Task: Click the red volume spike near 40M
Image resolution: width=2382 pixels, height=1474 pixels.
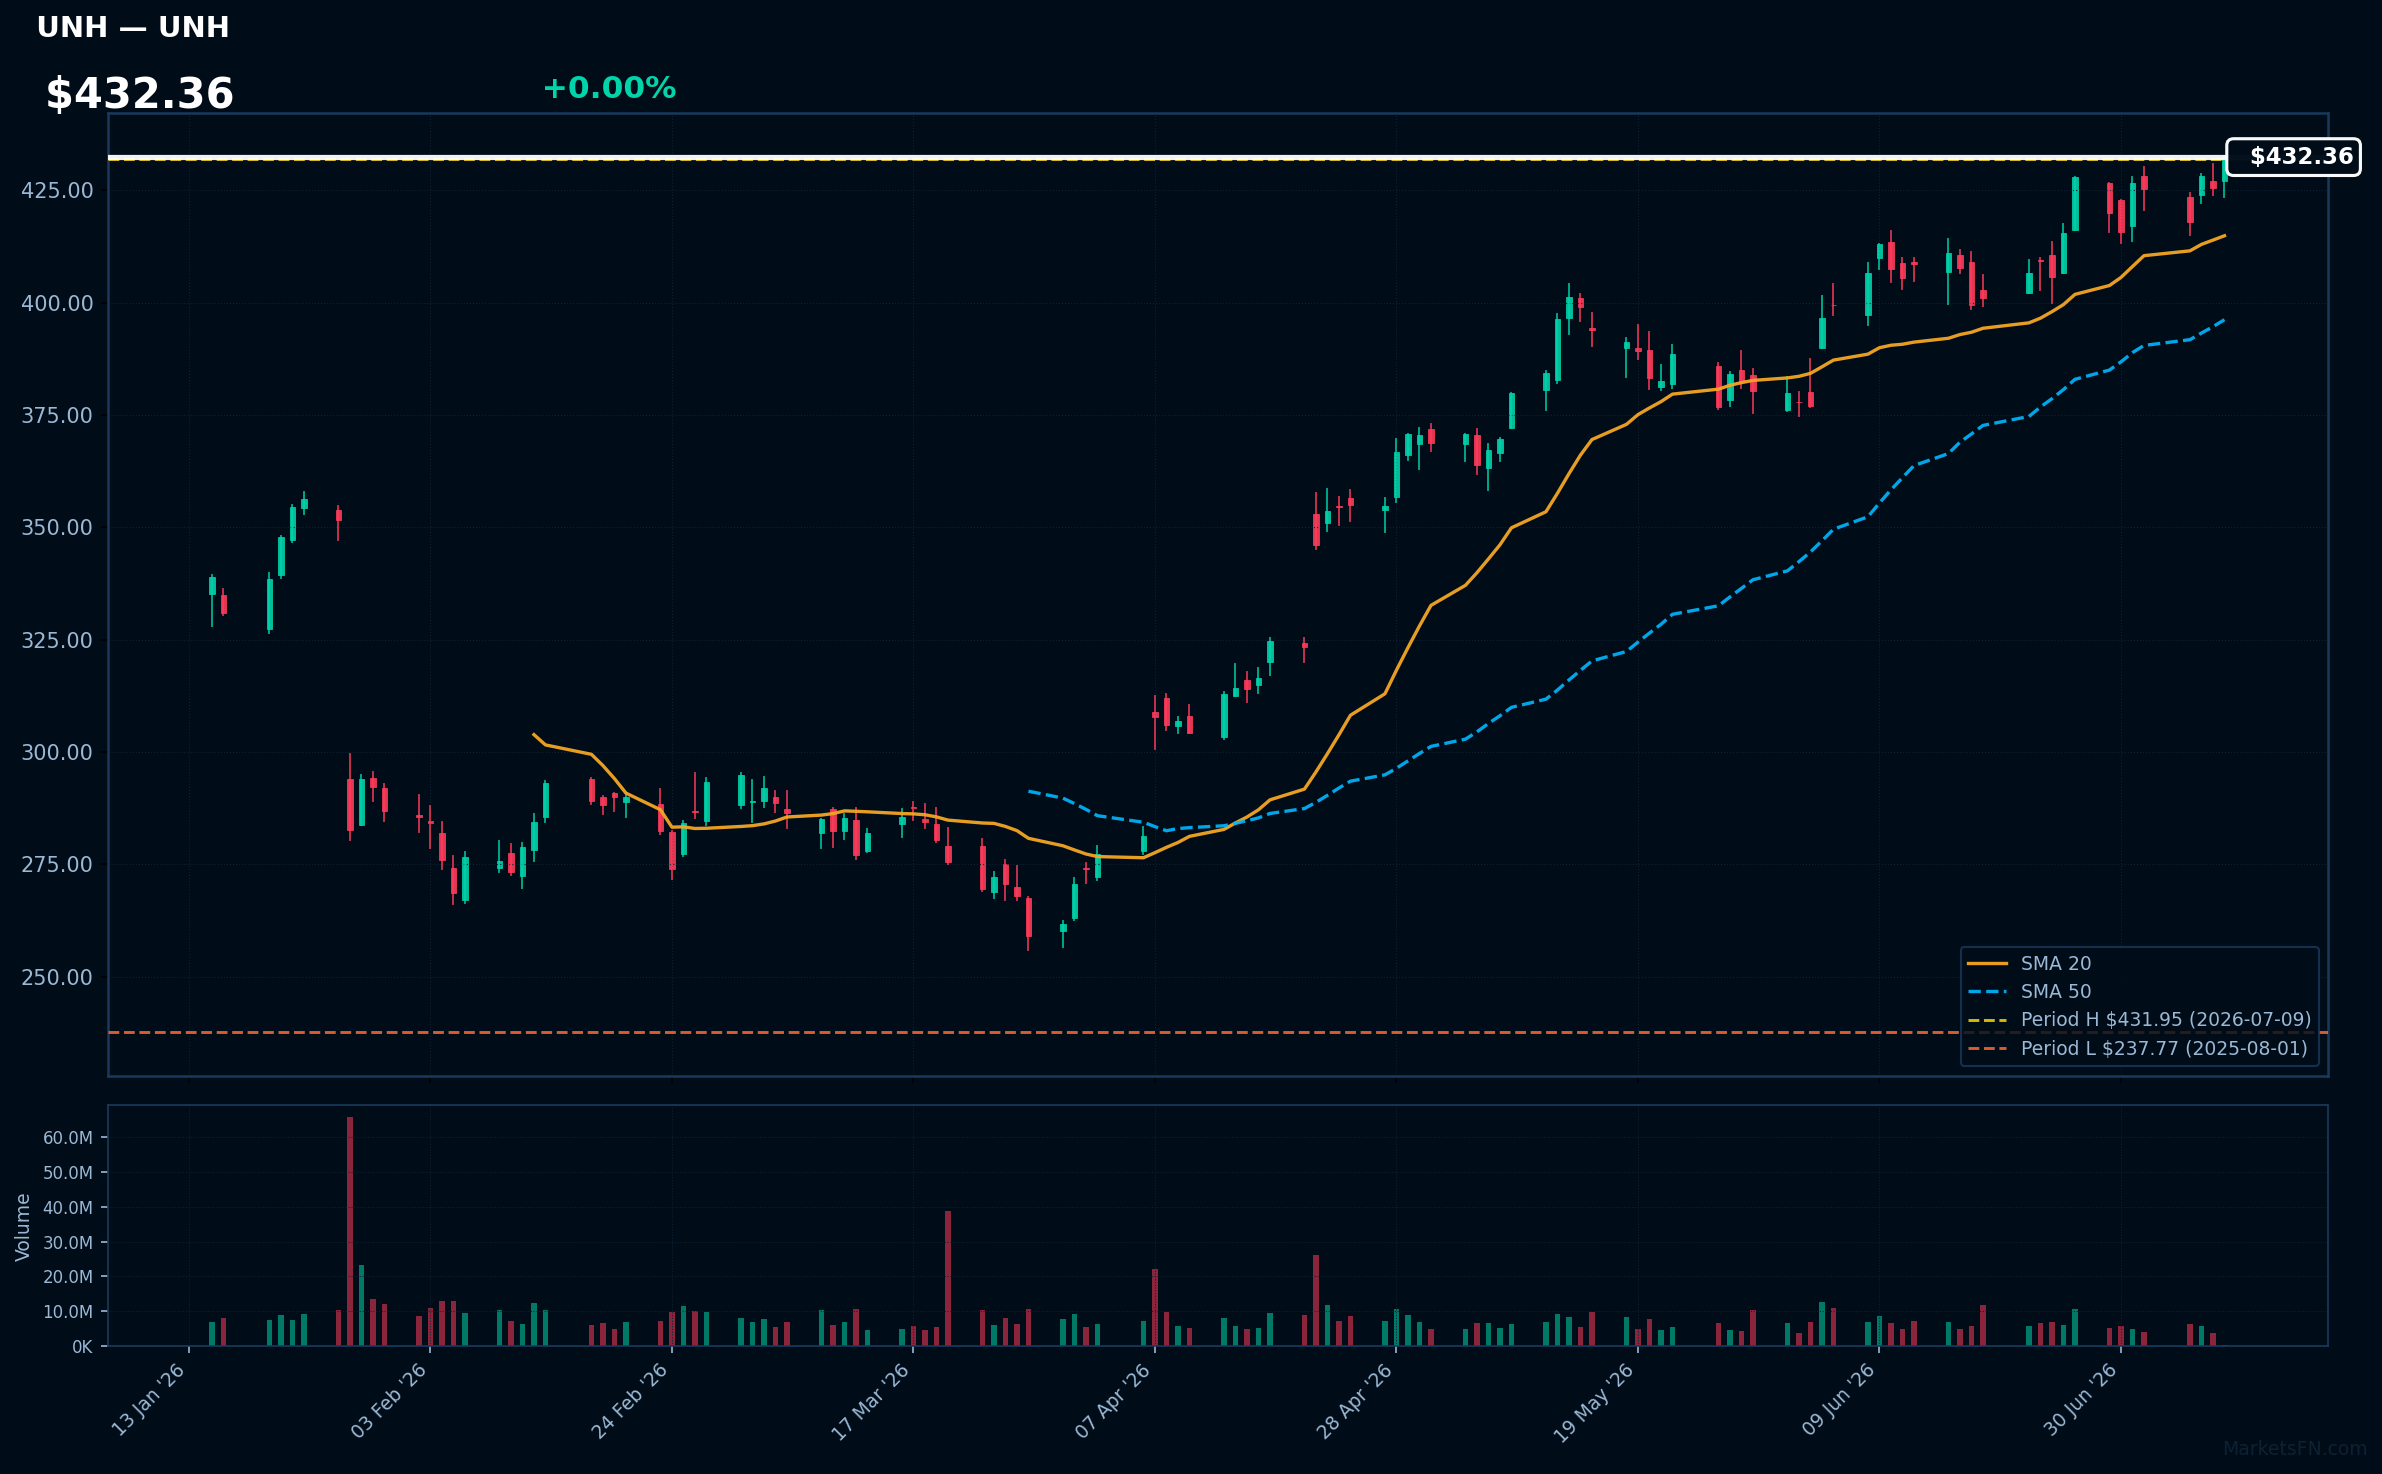Action: pos(948,1279)
